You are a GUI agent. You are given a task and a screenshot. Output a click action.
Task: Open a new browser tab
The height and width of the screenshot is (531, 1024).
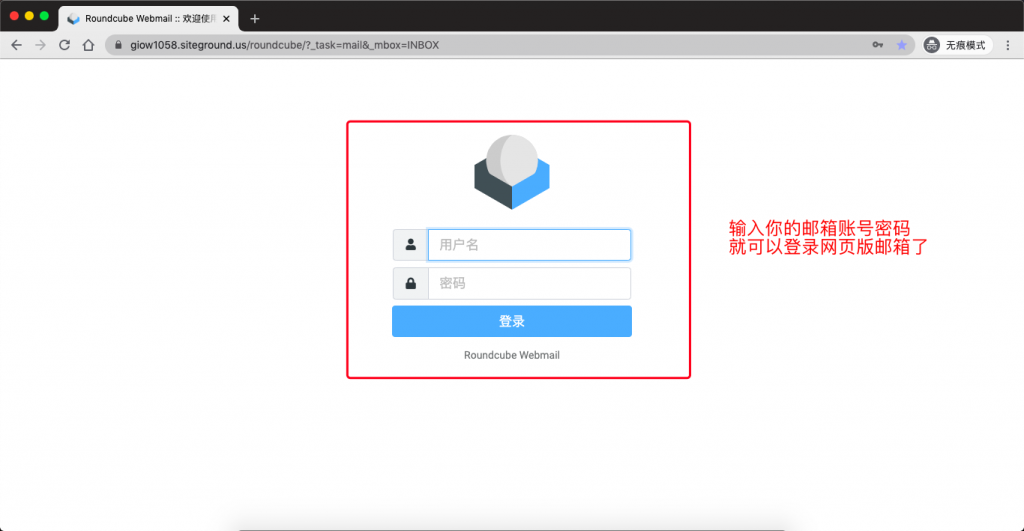pos(255,19)
